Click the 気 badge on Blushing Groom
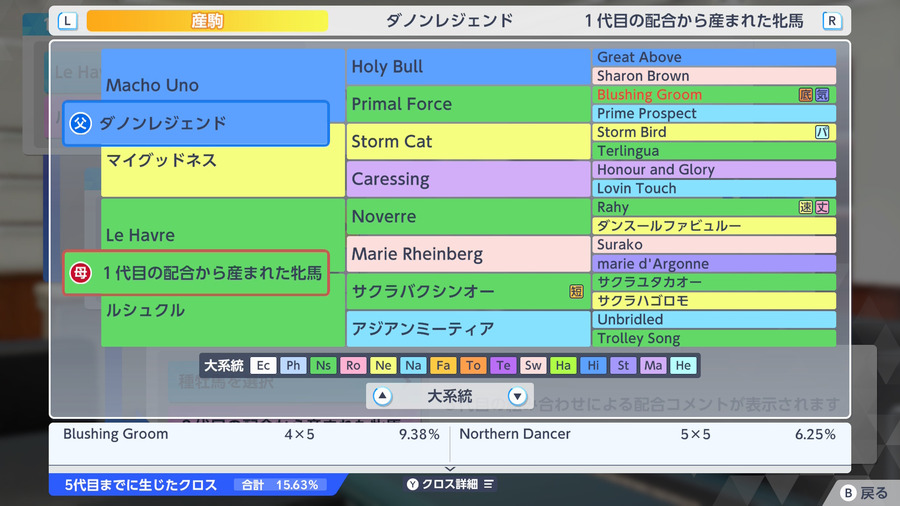This screenshot has width=900, height=506. point(822,95)
